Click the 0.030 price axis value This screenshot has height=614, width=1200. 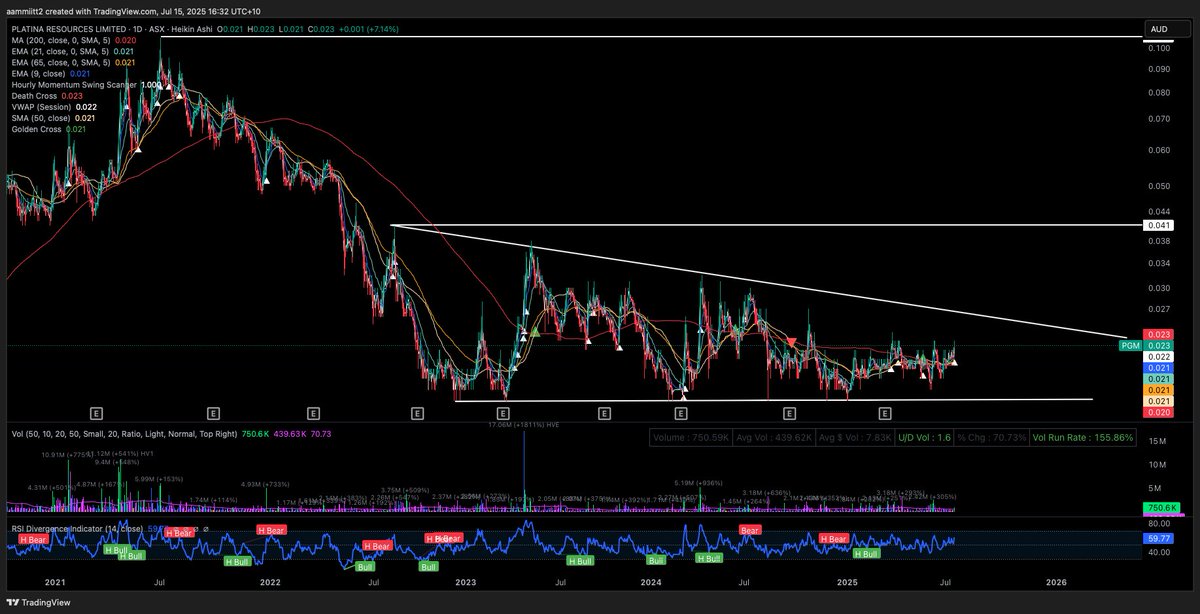coord(1158,288)
